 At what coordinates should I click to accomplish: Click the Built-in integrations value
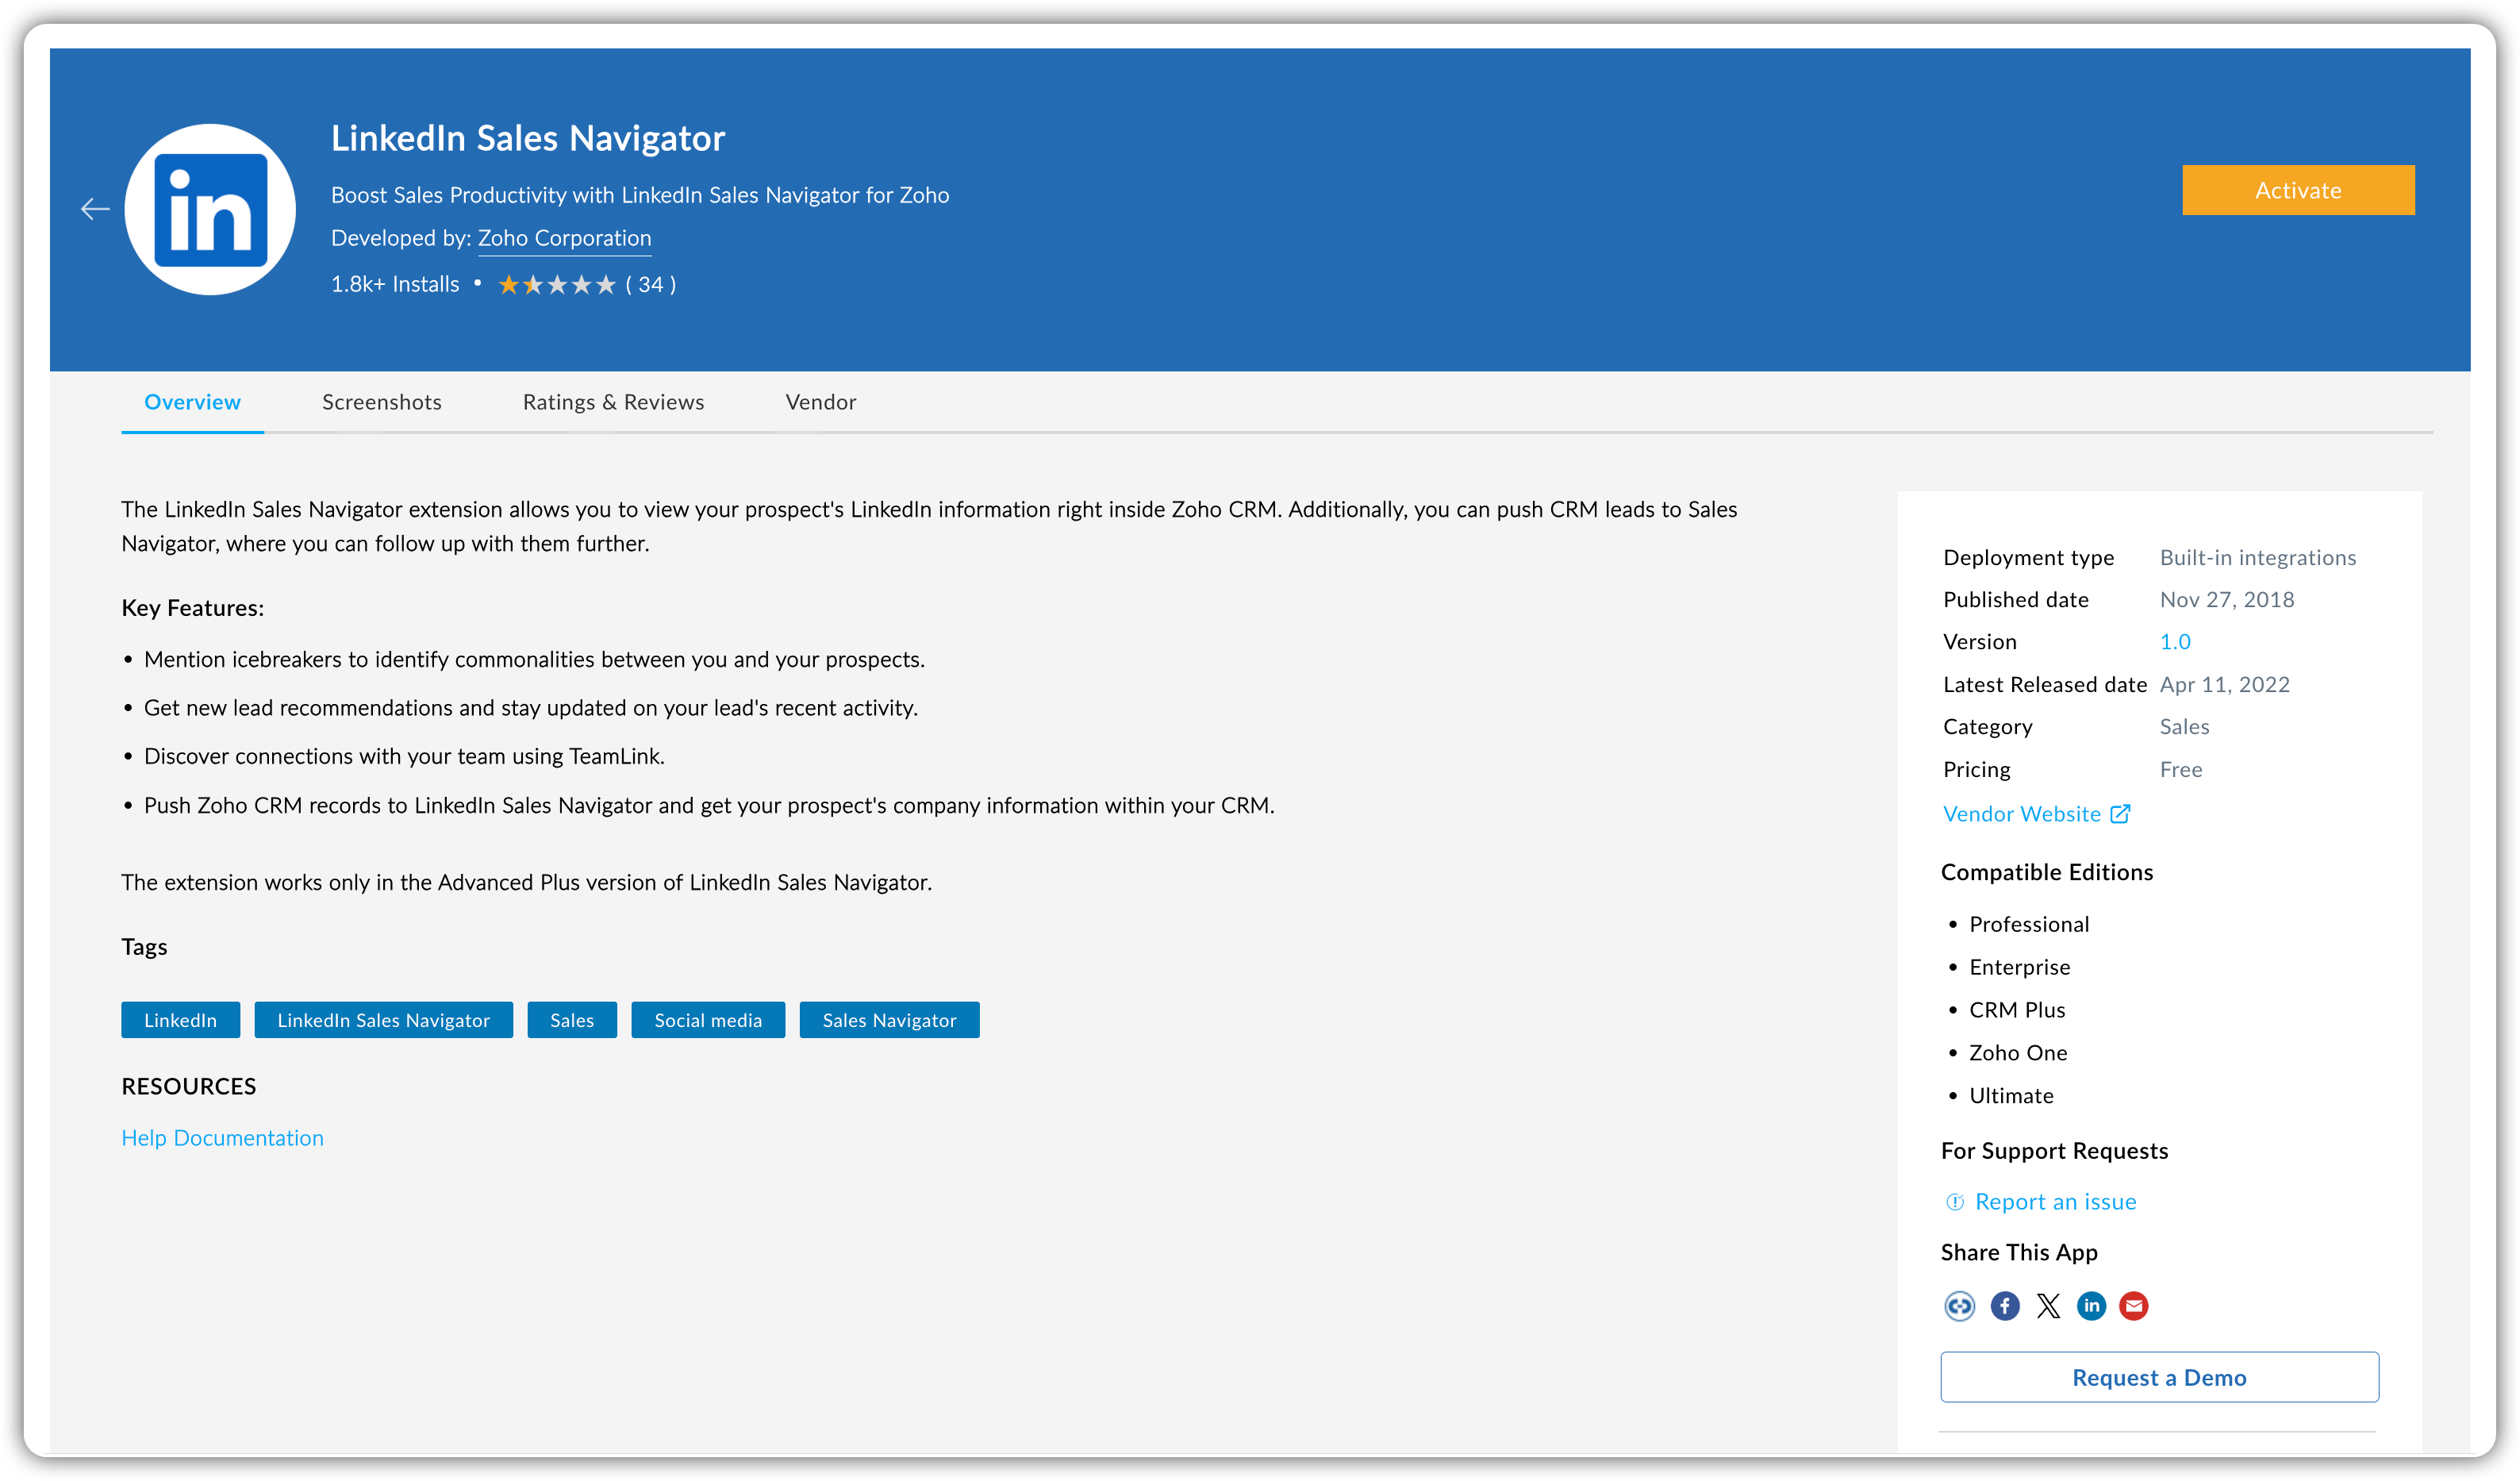(x=2258, y=558)
